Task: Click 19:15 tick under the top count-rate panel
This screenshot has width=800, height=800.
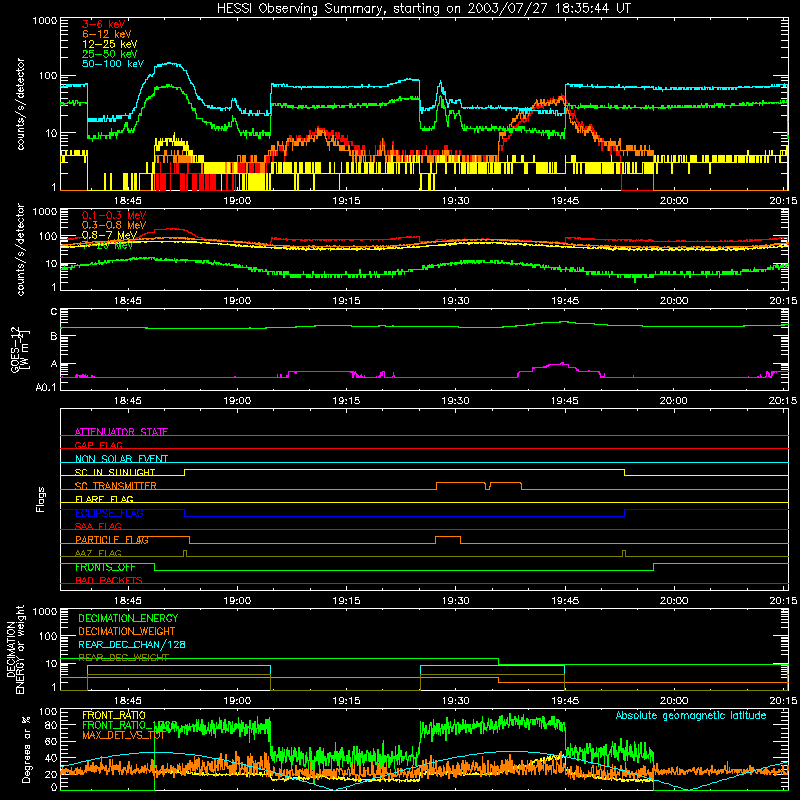Action: point(346,201)
